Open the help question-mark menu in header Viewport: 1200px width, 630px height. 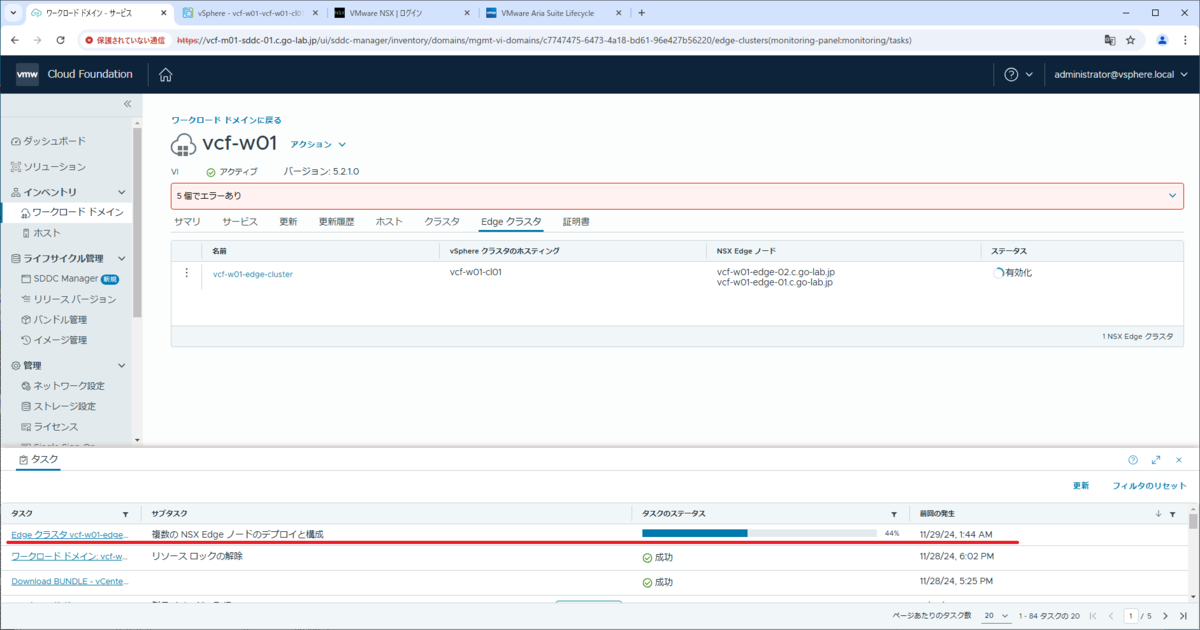(1019, 75)
